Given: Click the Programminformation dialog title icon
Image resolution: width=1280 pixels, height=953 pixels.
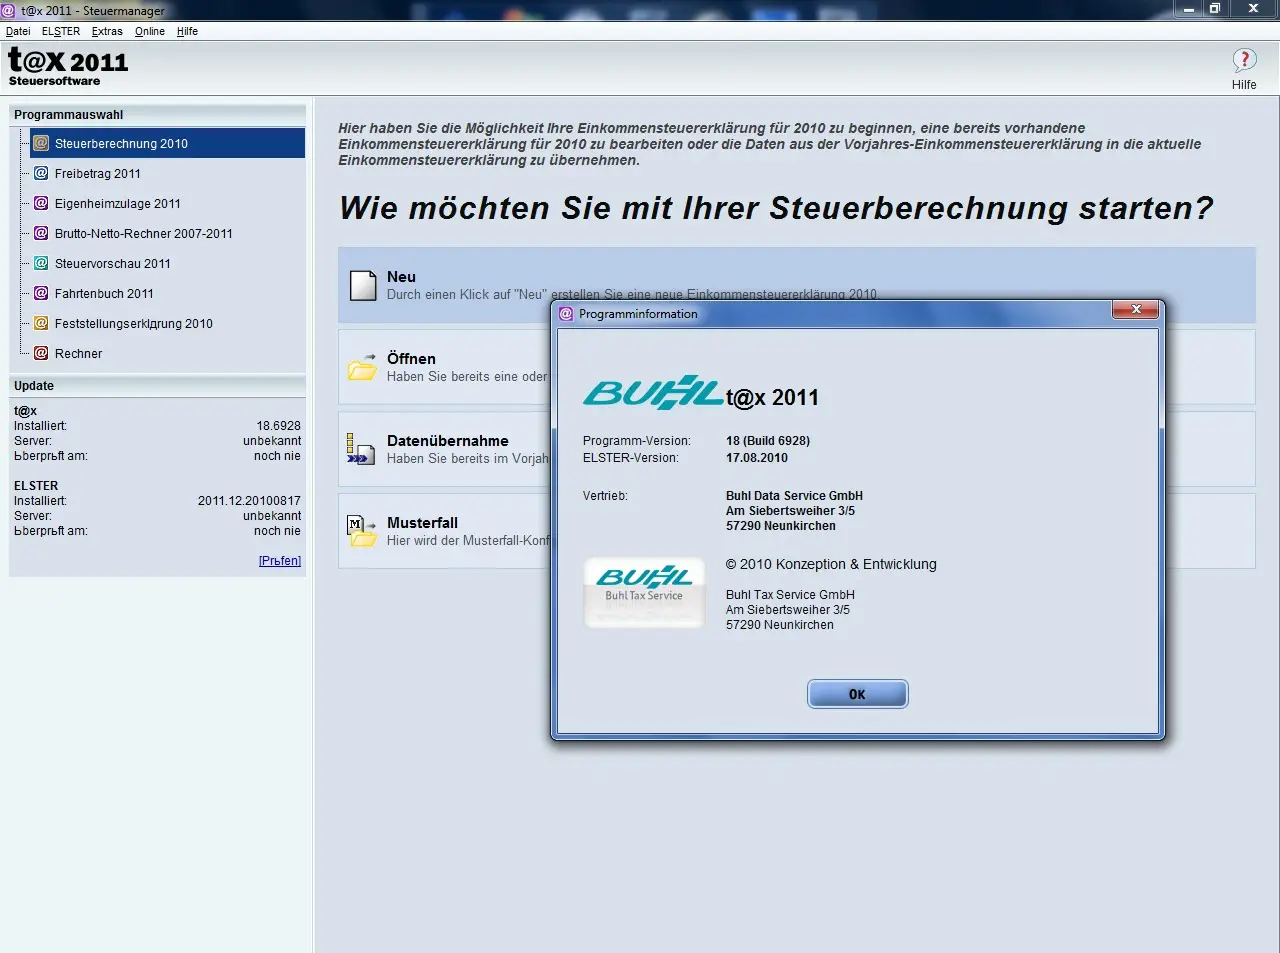Looking at the screenshot, I should click(566, 313).
